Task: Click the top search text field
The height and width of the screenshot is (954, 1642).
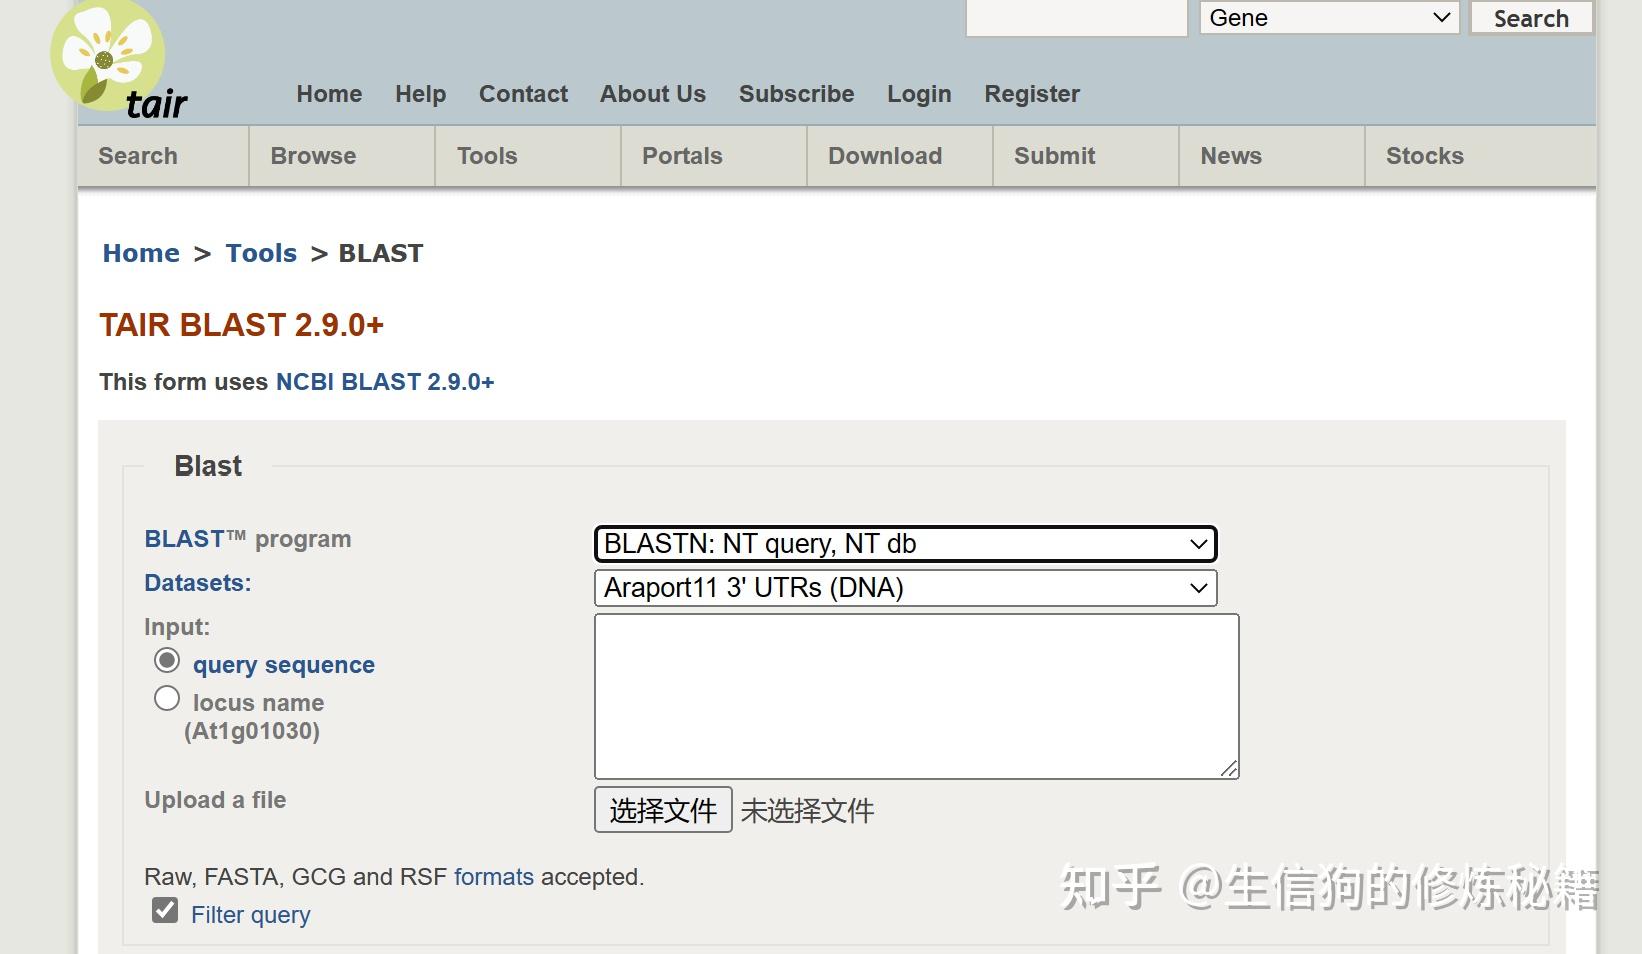Action: tap(1076, 18)
